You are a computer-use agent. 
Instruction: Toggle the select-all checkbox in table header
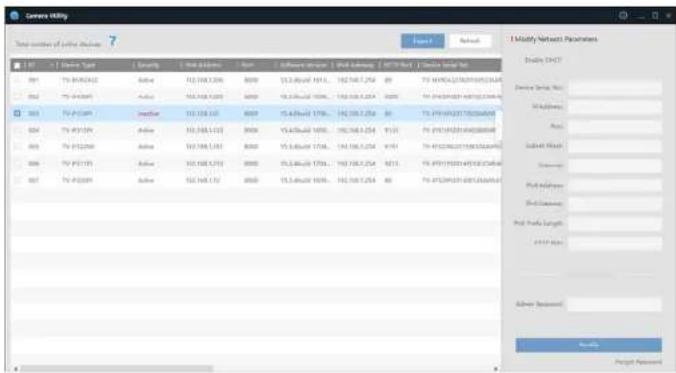coord(17,66)
